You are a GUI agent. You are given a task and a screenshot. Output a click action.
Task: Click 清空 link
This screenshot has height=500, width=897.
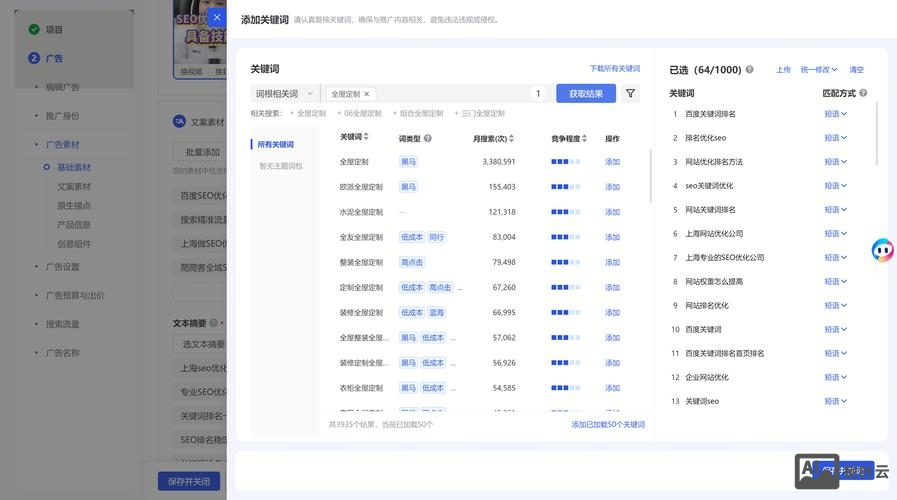click(x=856, y=70)
